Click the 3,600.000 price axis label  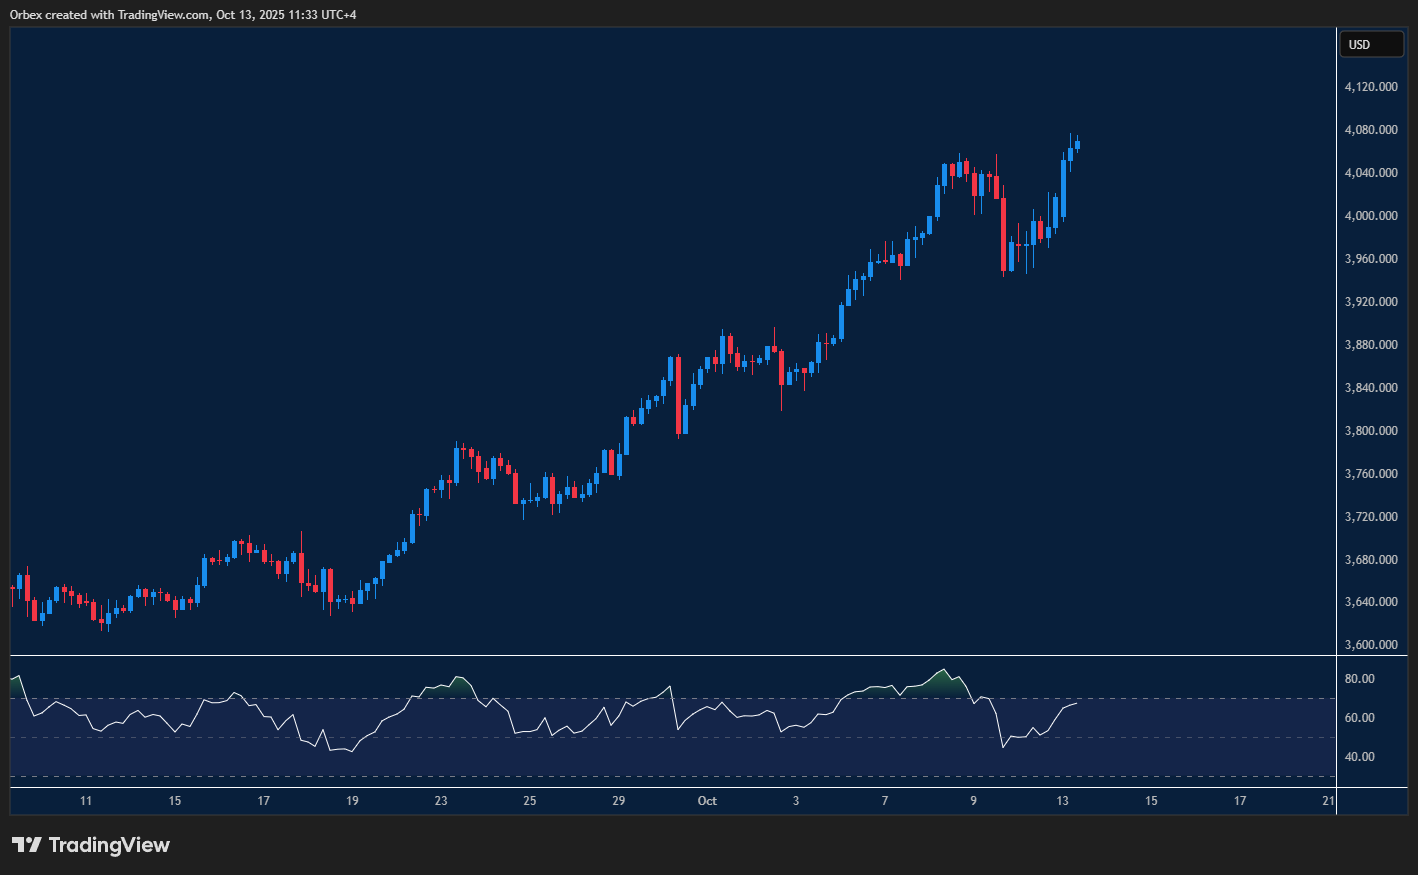coord(1371,645)
